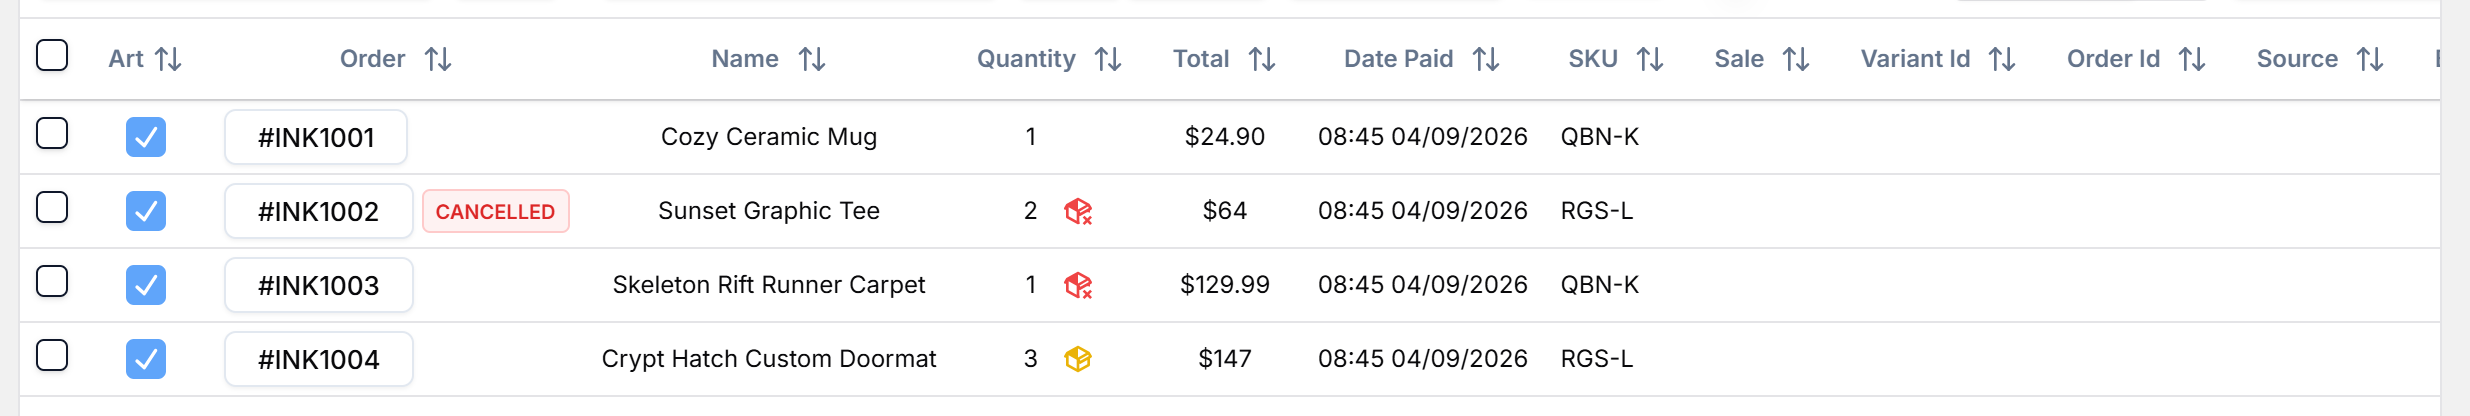The width and height of the screenshot is (2470, 416).
Task: Open order #INK1004 button
Action: (x=319, y=359)
